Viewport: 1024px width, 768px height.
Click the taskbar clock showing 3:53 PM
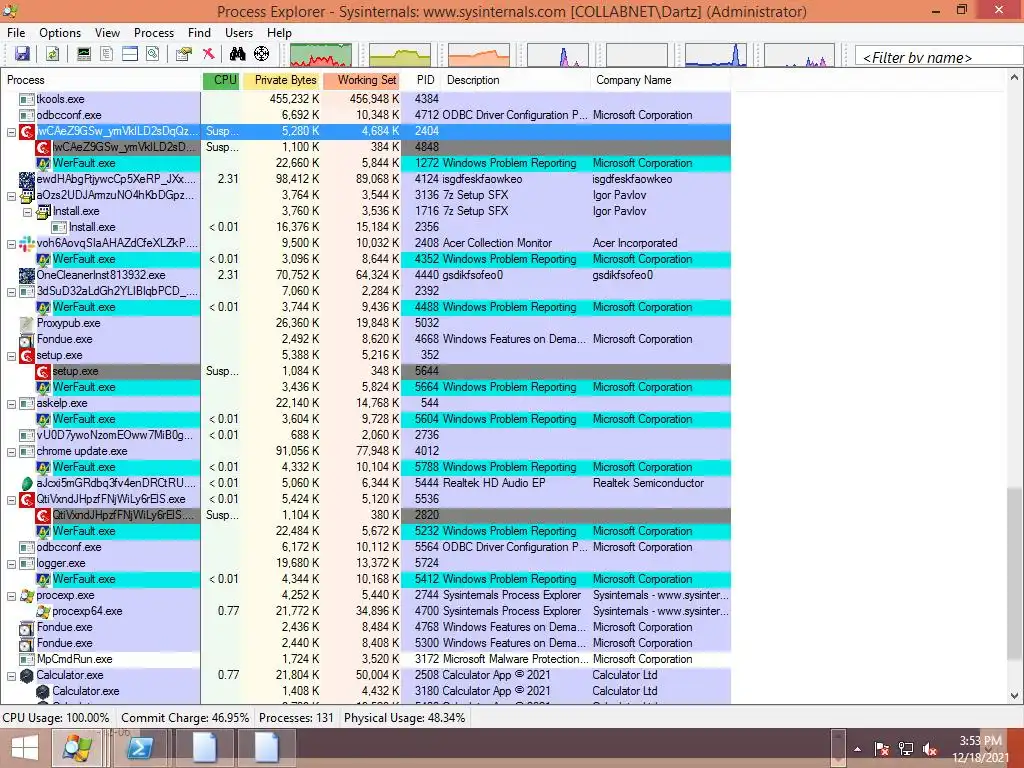[980, 749]
